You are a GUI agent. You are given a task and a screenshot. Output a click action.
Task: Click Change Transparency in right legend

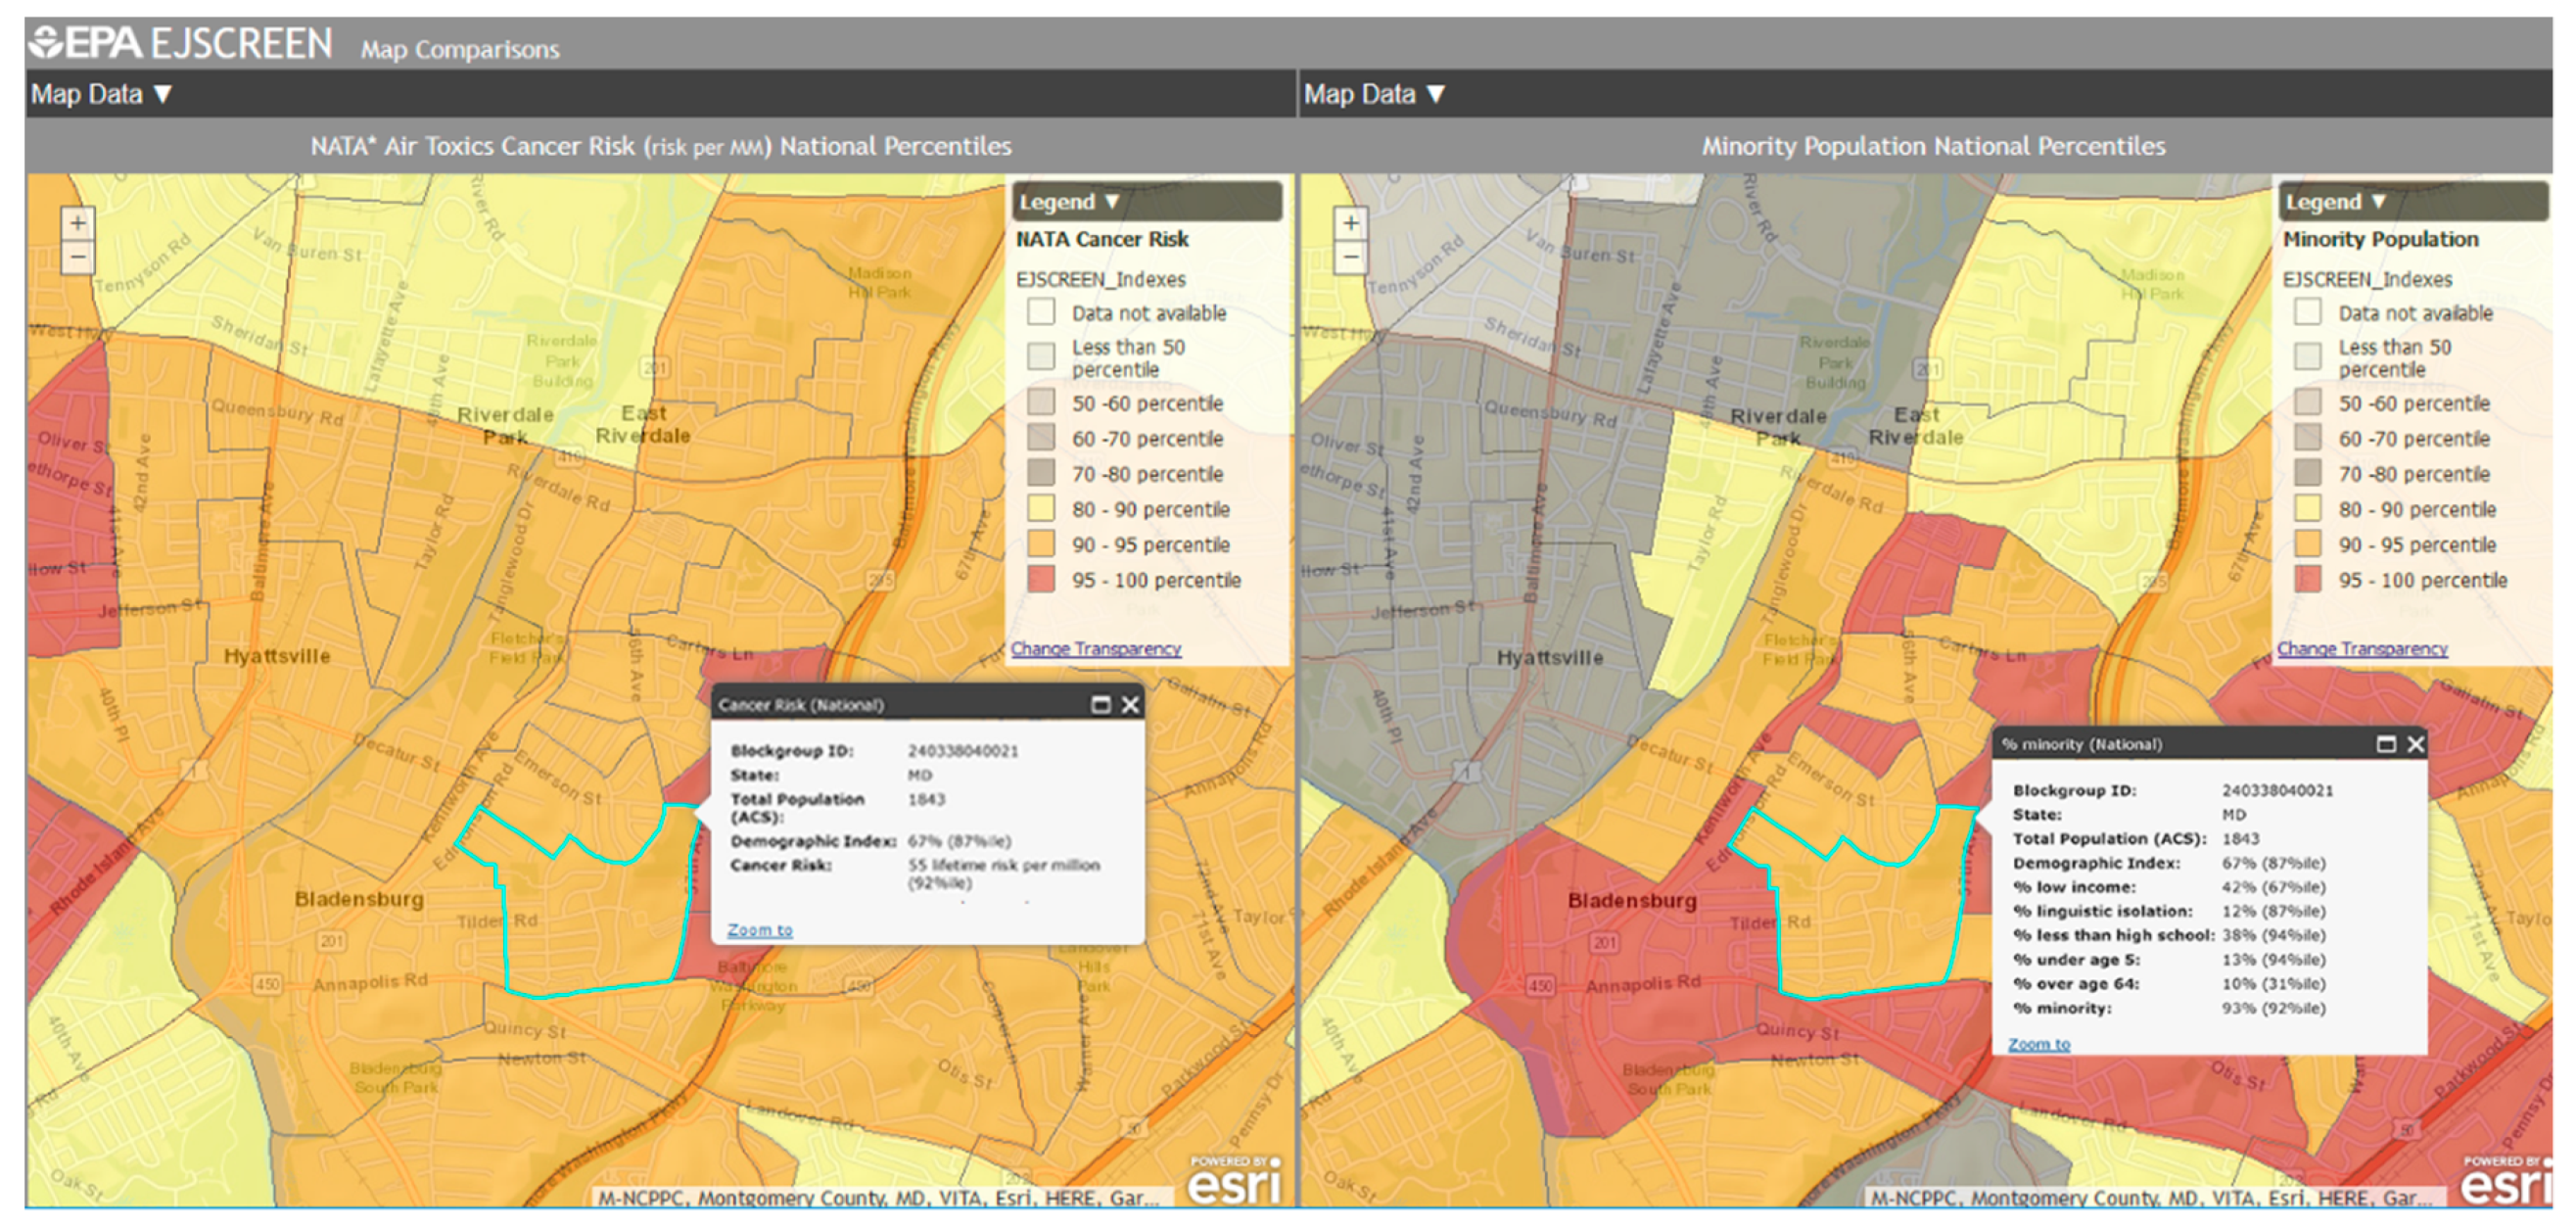tap(2362, 649)
